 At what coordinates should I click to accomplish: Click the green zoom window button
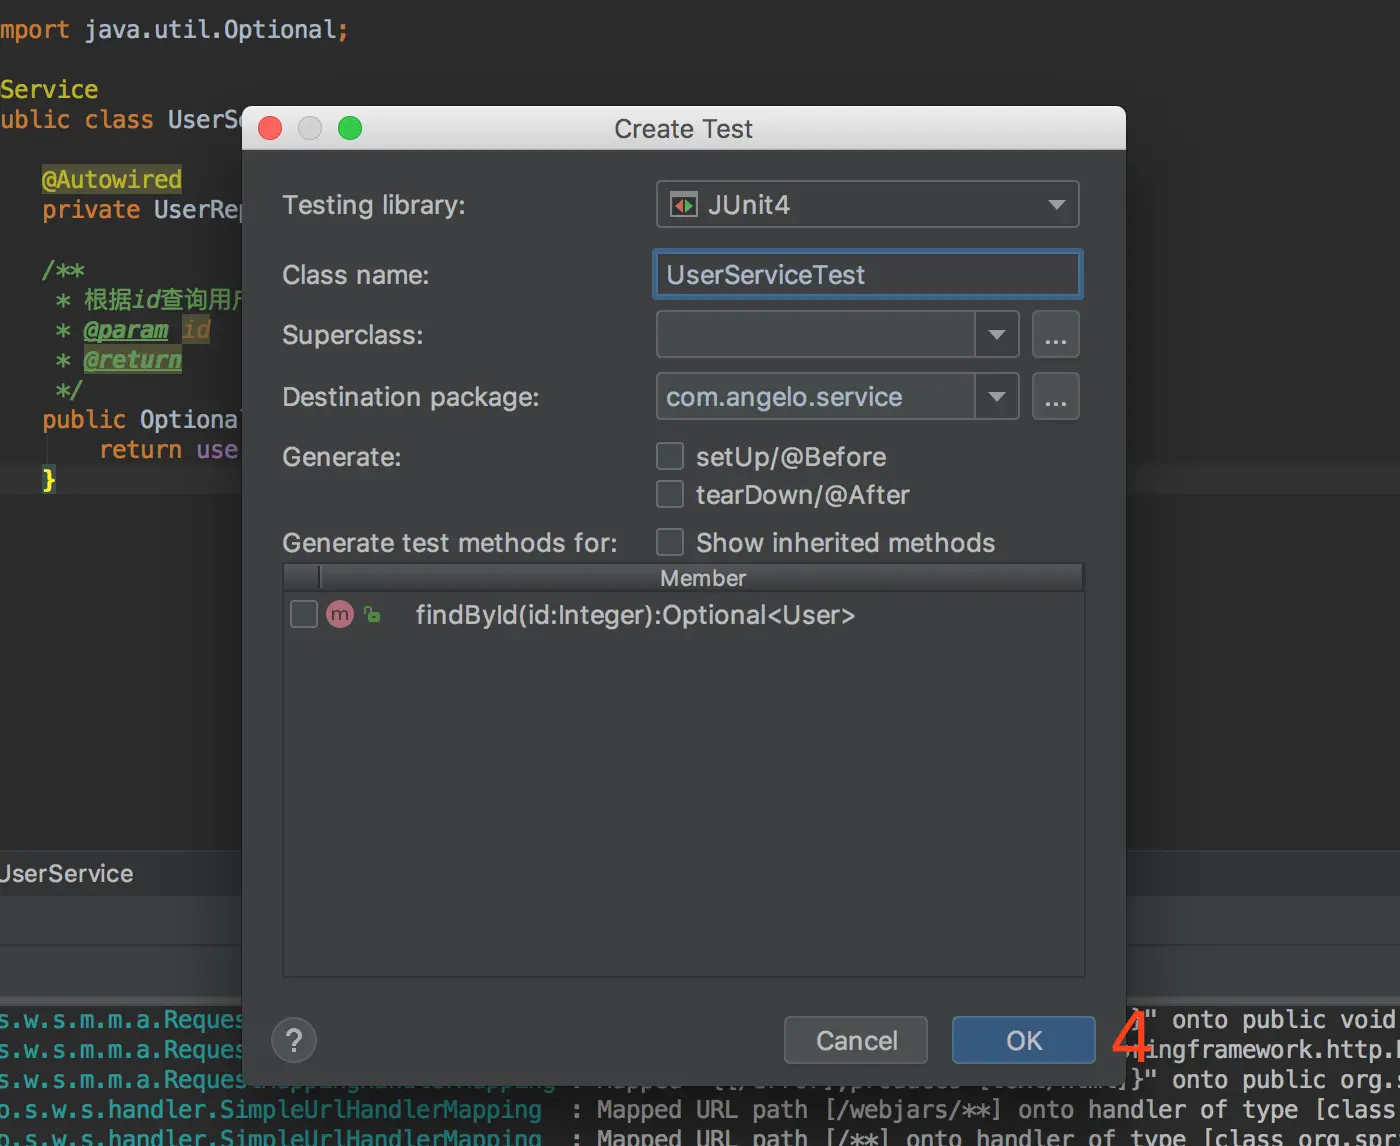[350, 128]
